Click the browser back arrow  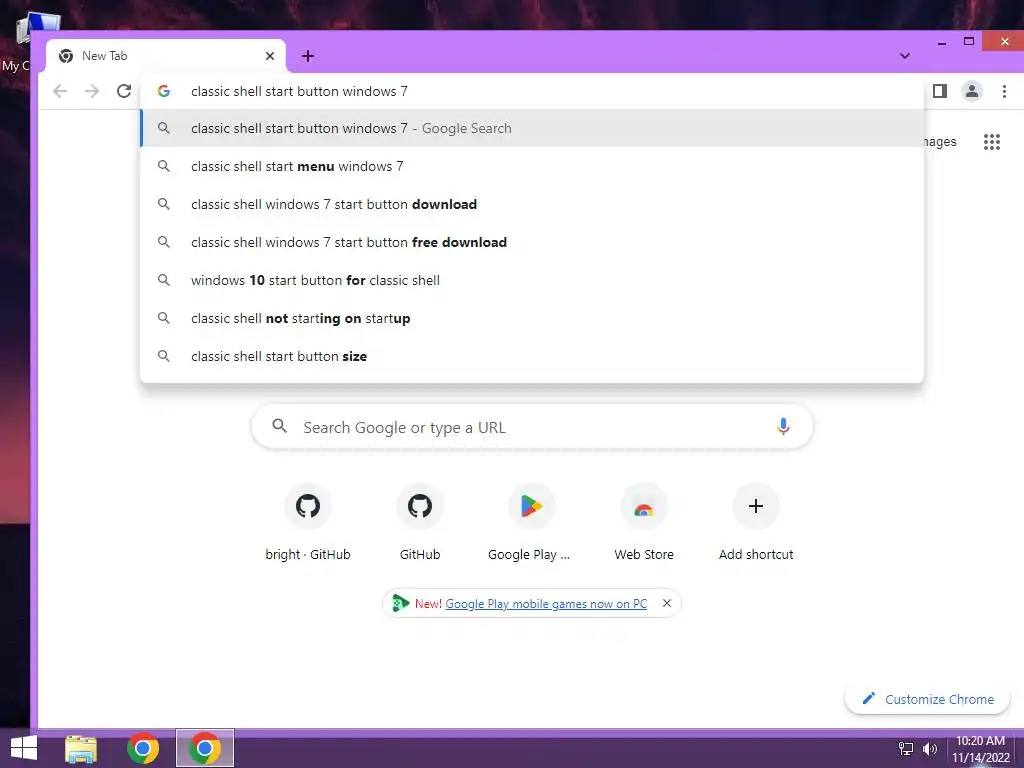click(60, 91)
